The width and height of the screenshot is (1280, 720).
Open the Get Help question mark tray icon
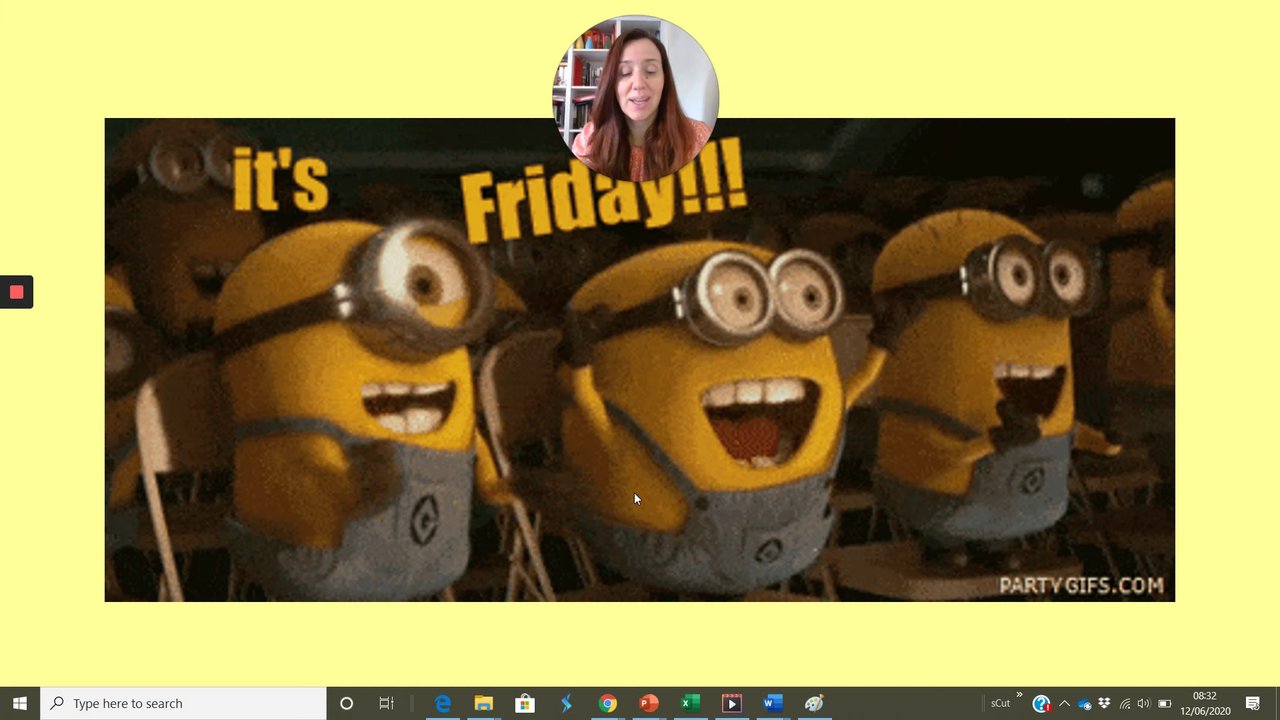[x=1041, y=703]
